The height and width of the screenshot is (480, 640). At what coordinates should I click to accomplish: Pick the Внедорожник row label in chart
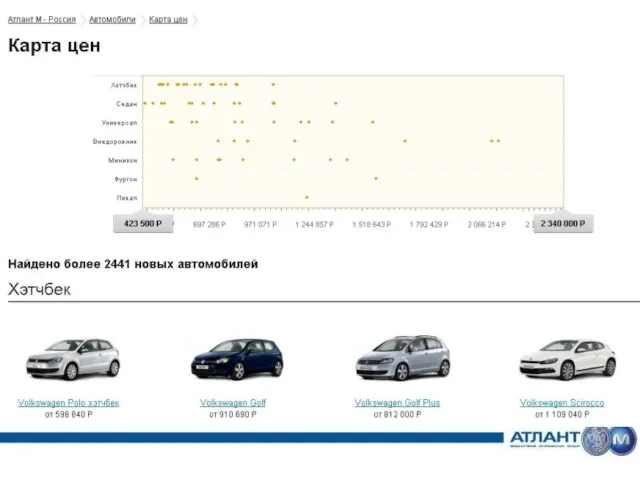coord(116,141)
